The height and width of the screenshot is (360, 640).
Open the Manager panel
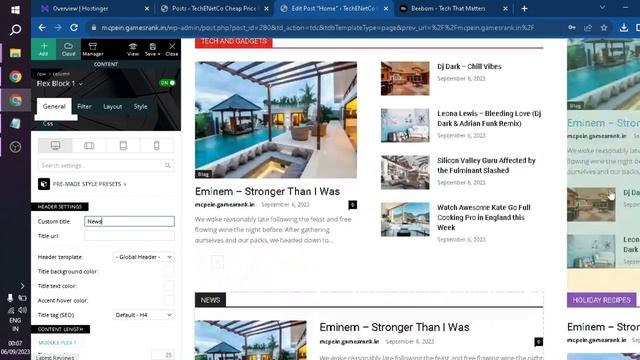coord(93,49)
